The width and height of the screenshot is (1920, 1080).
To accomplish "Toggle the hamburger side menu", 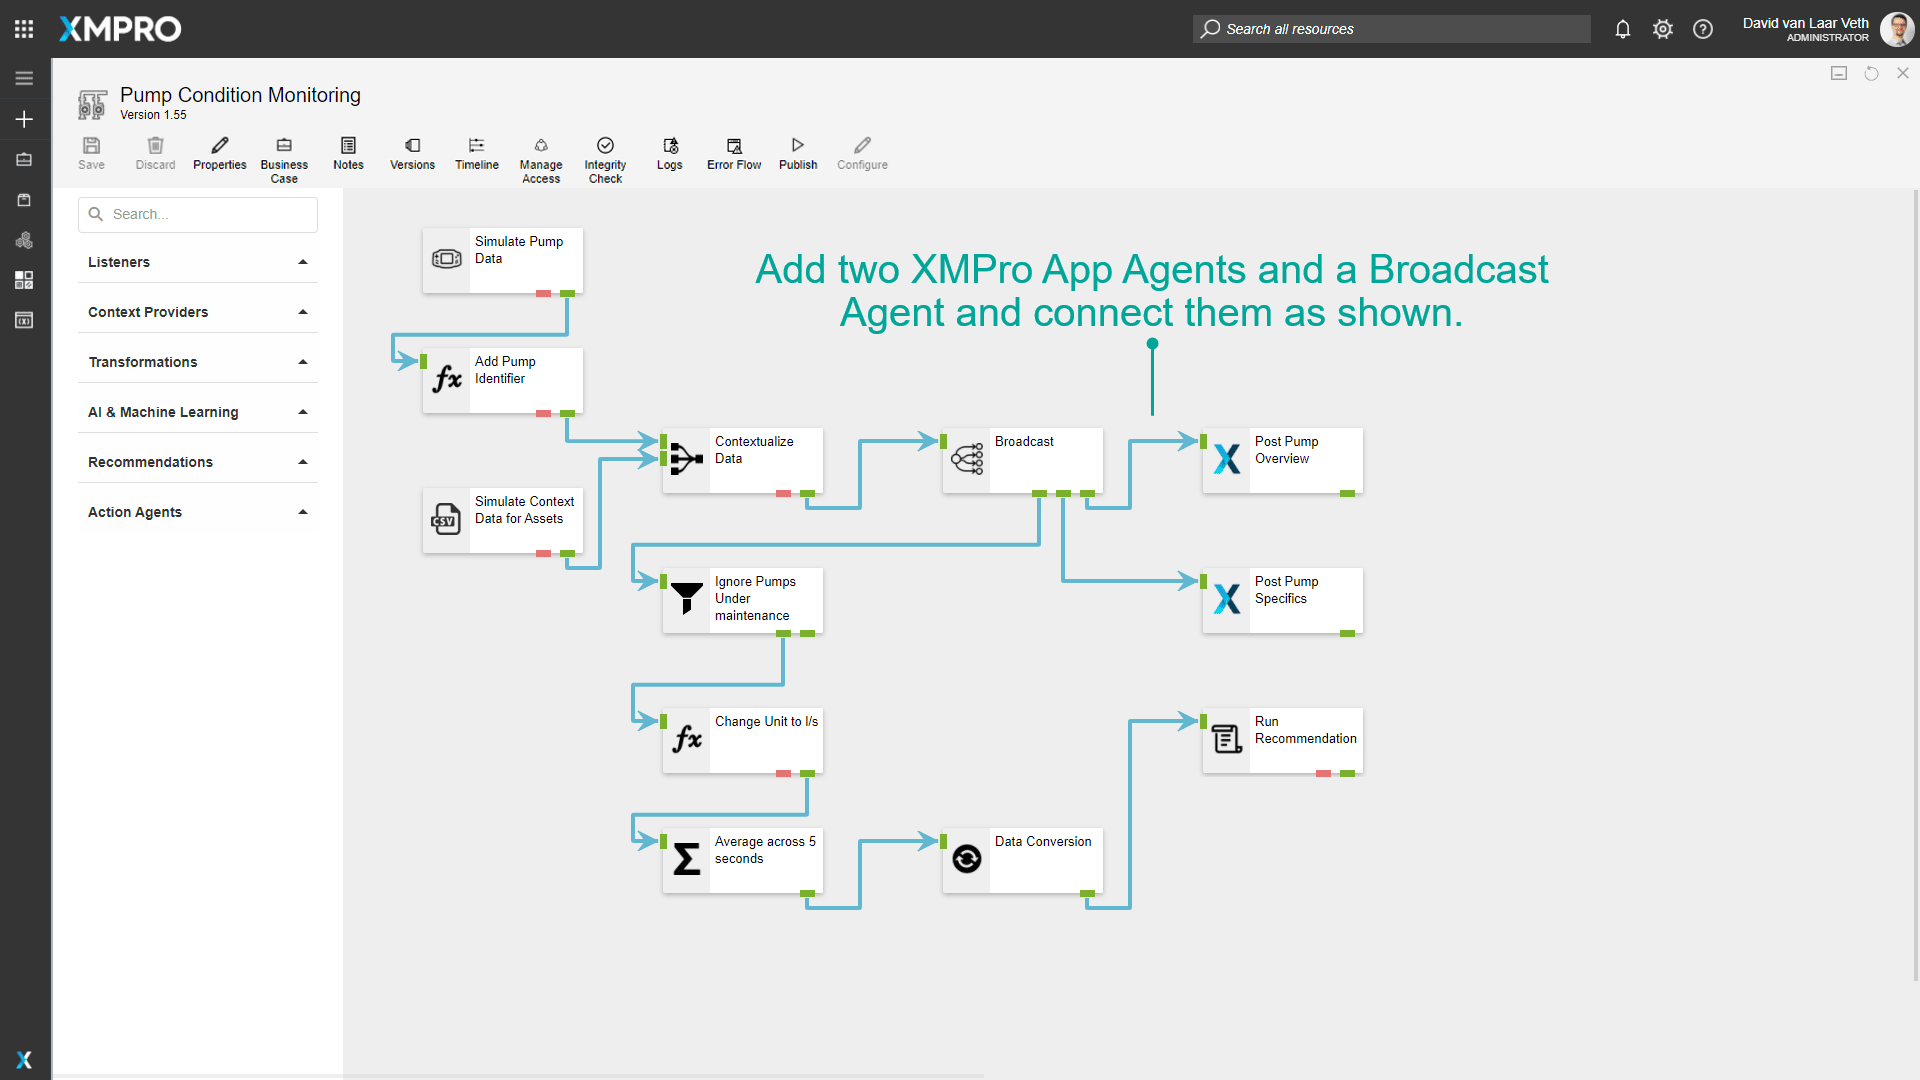I will [x=24, y=78].
